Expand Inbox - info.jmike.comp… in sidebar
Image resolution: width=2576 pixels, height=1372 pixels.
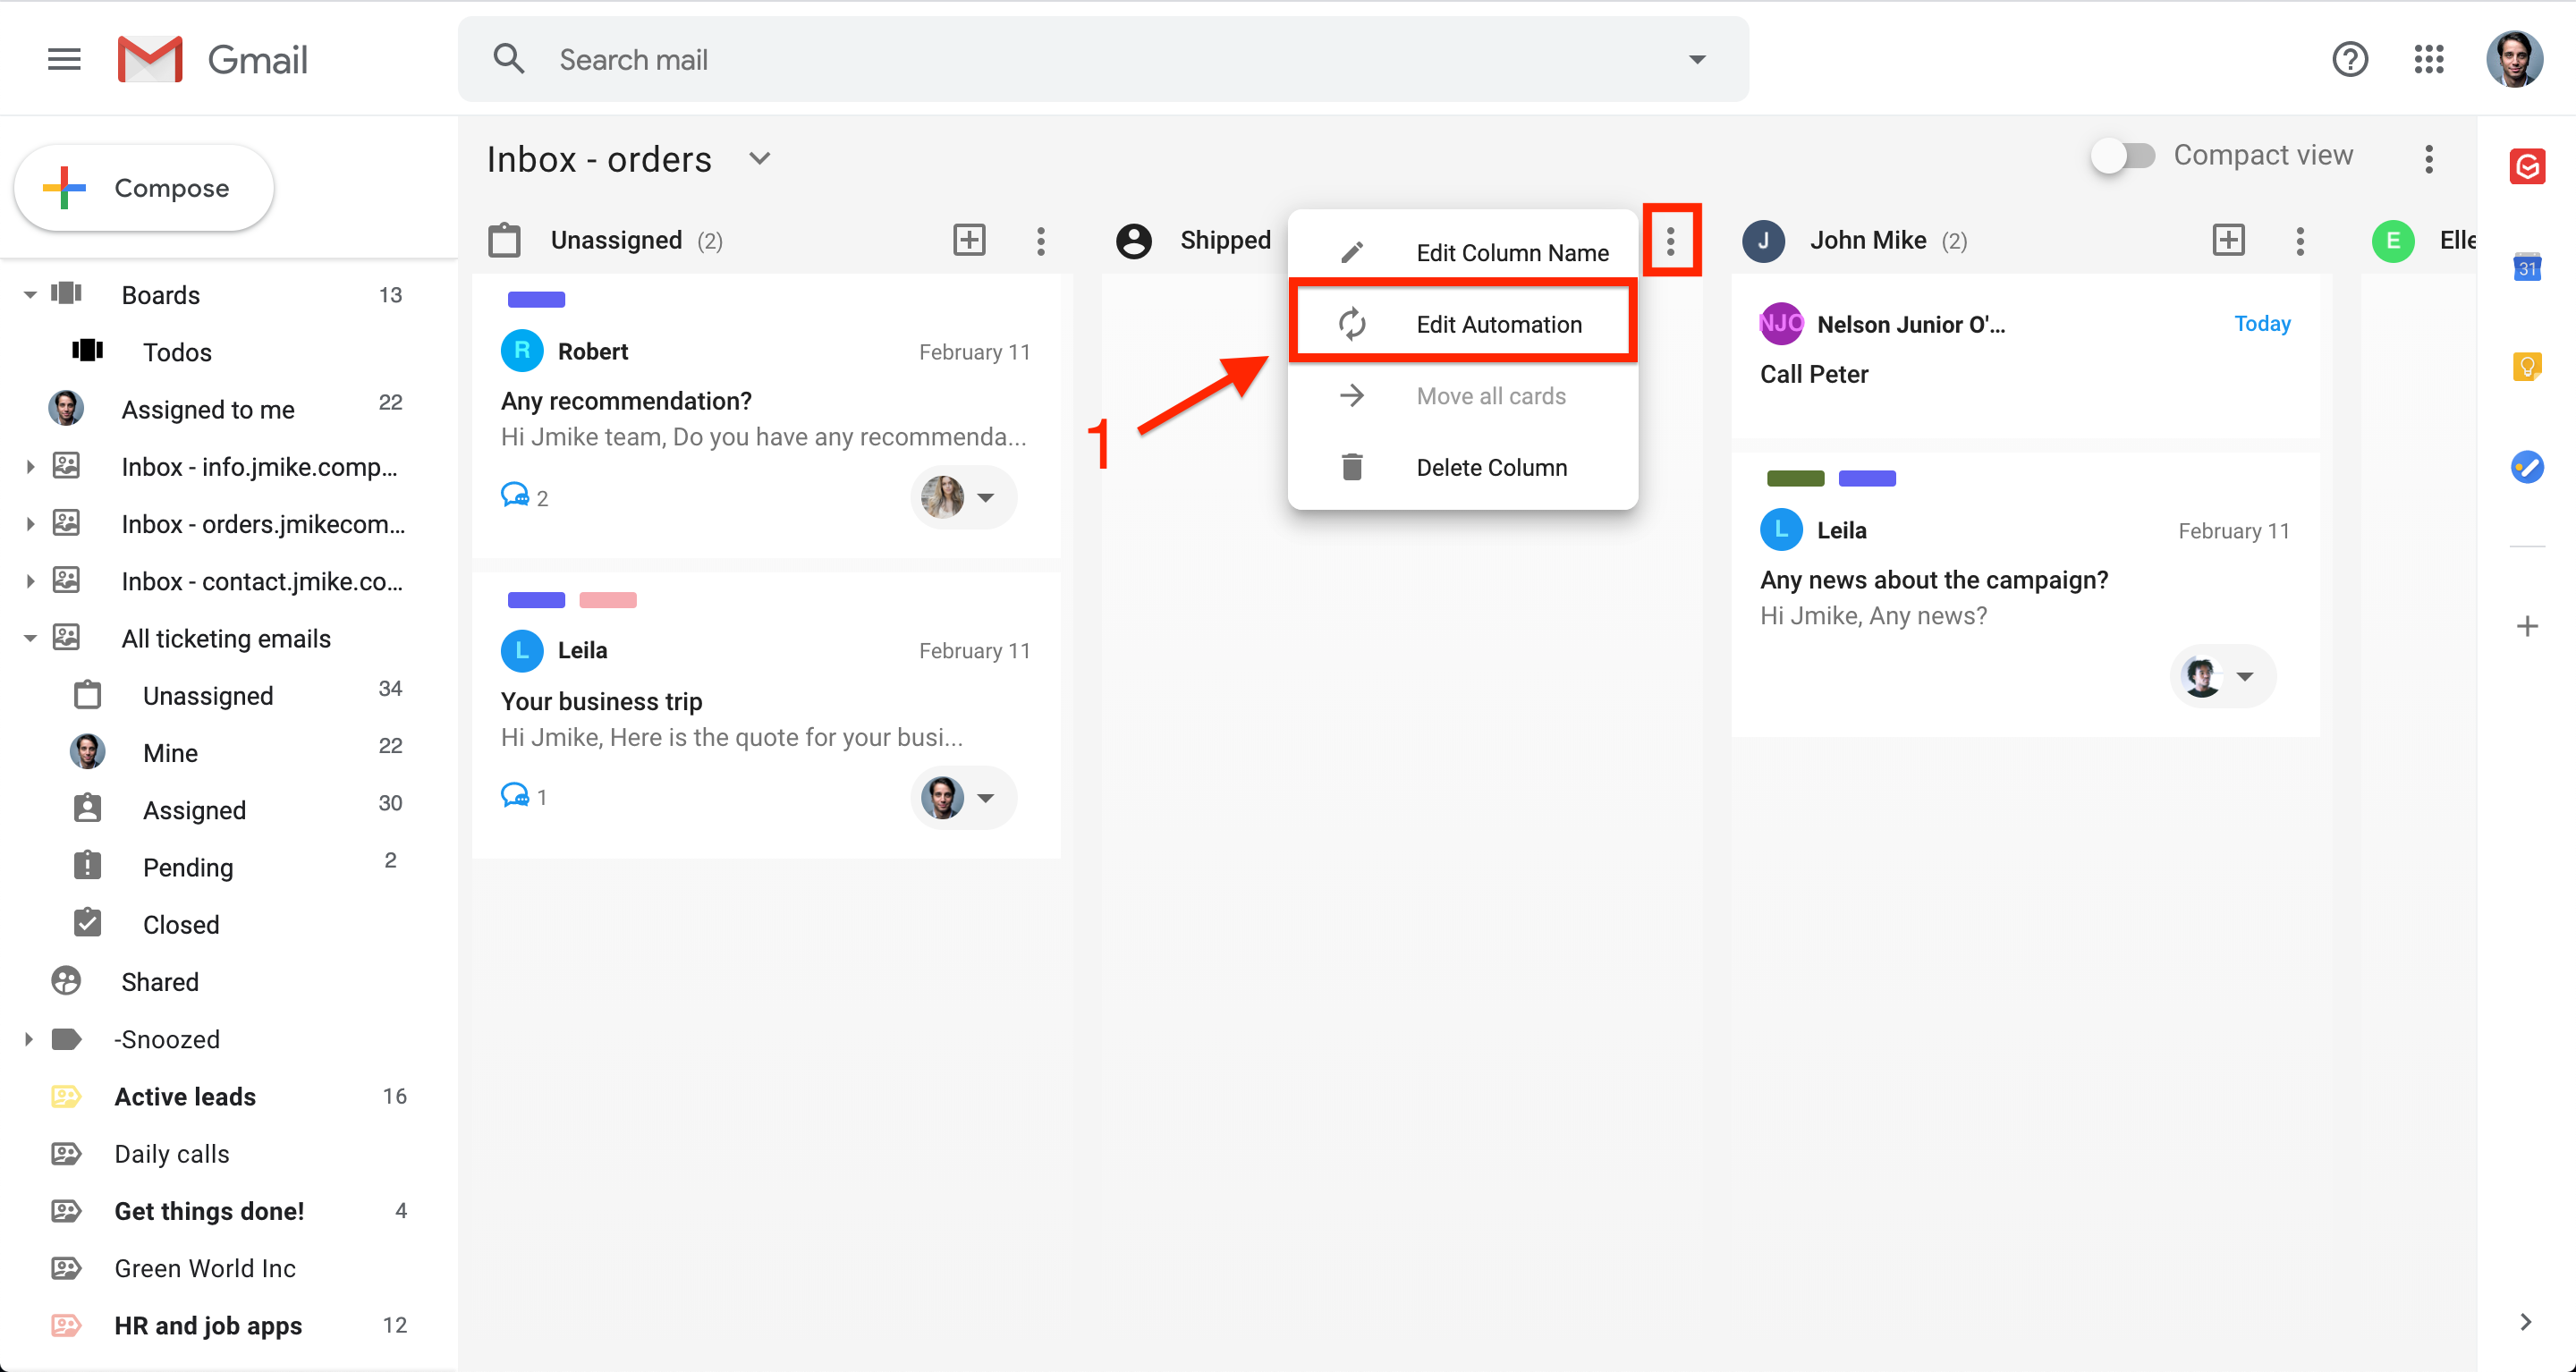[x=30, y=467]
